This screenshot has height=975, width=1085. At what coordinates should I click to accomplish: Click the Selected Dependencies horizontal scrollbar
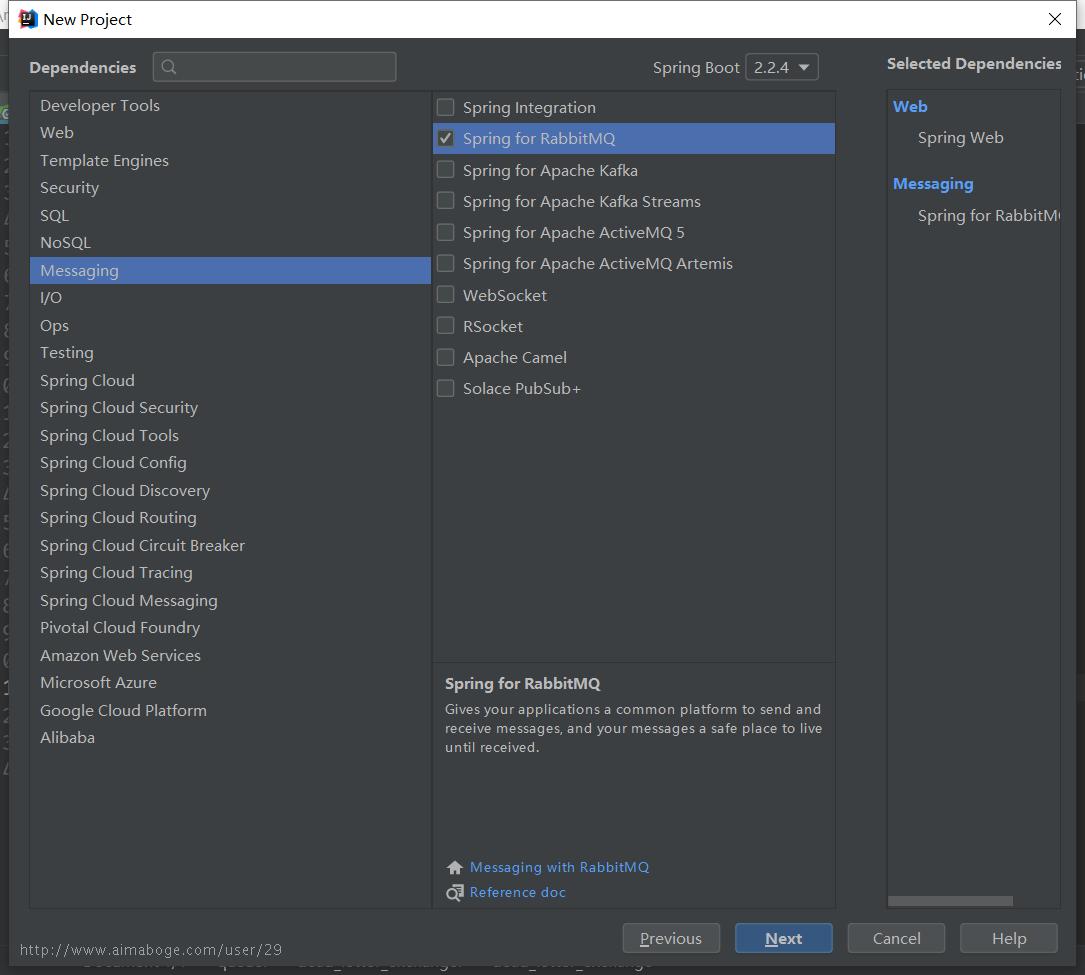pyautogui.click(x=950, y=901)
